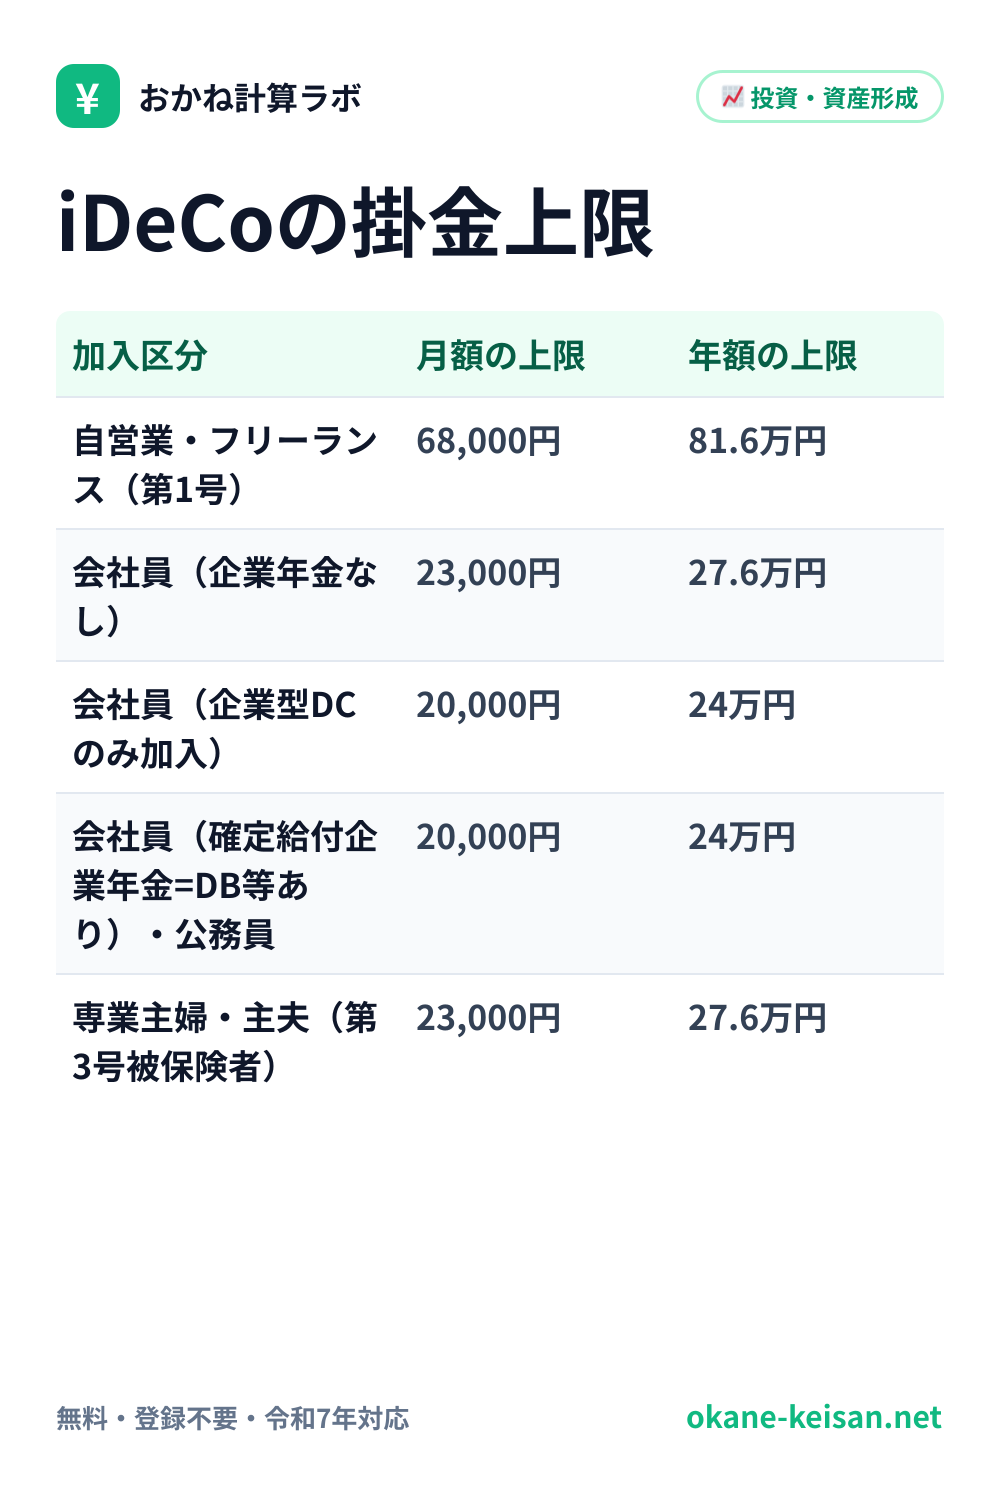The image size is (1000, 1500).
Task: Click 27.6万円 in the 専業主婦 row
Action: pyautogui.click(x=758, y=1018)
